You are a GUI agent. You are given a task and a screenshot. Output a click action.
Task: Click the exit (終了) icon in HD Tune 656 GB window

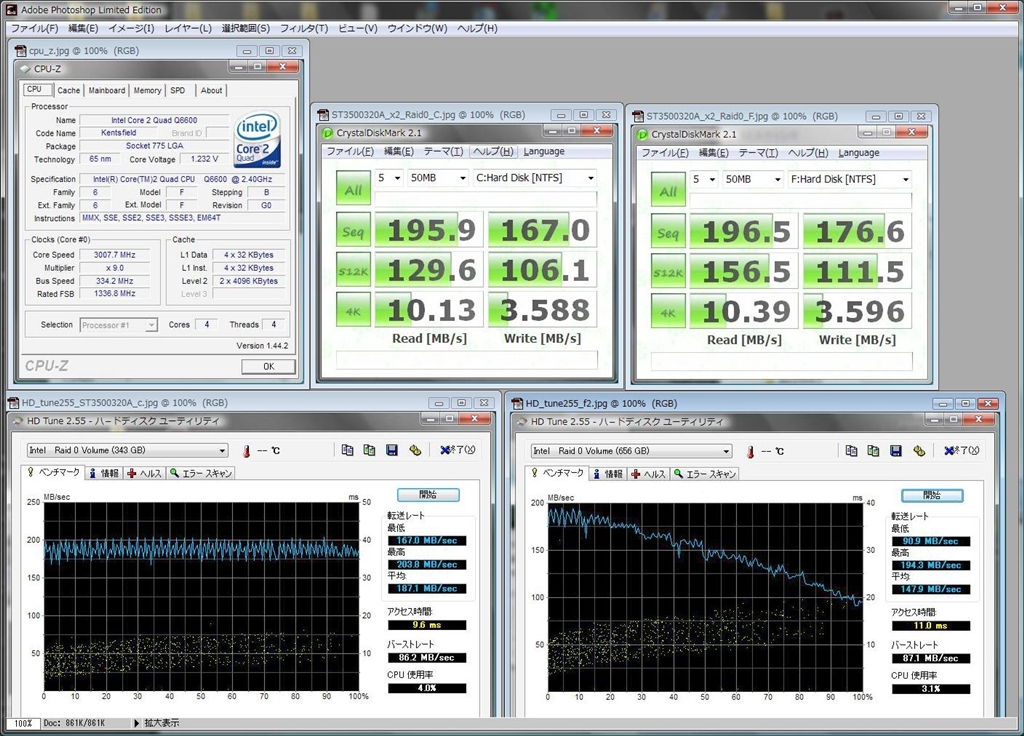[964, 451]
